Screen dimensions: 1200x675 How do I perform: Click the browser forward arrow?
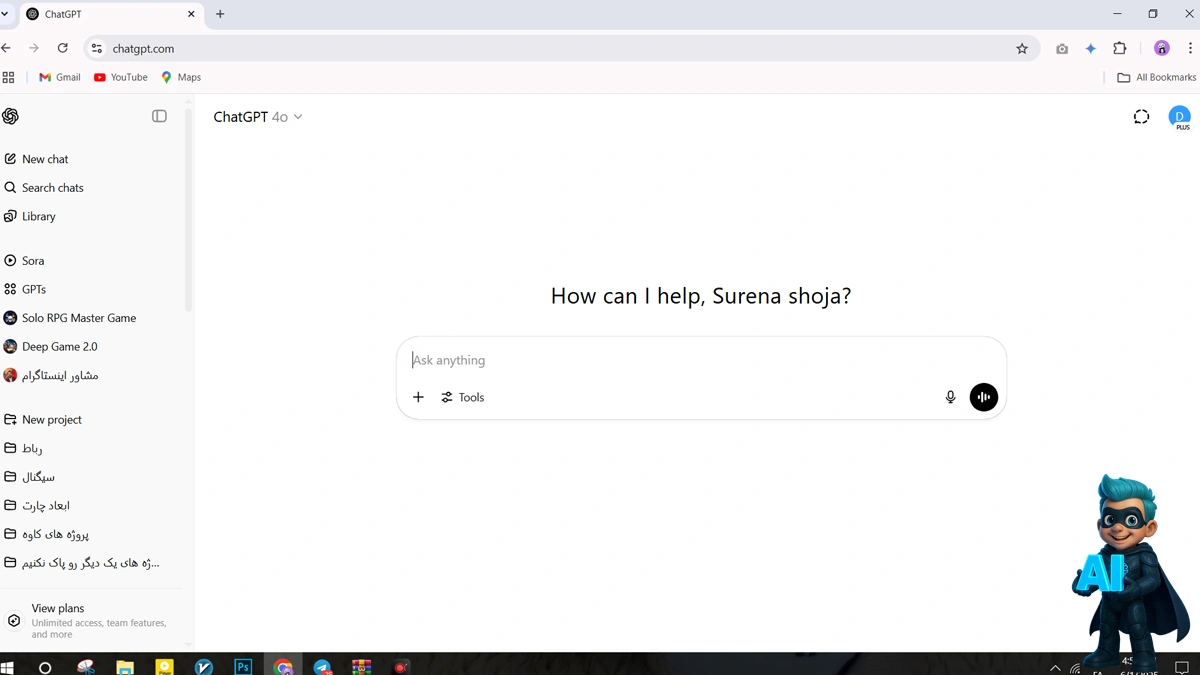click(34, 48)
